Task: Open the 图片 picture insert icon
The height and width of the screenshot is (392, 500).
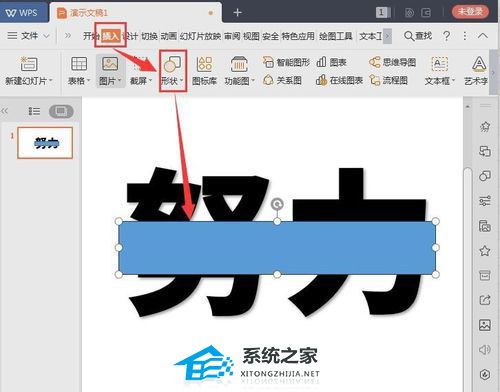Action: (x=110, y=64)
